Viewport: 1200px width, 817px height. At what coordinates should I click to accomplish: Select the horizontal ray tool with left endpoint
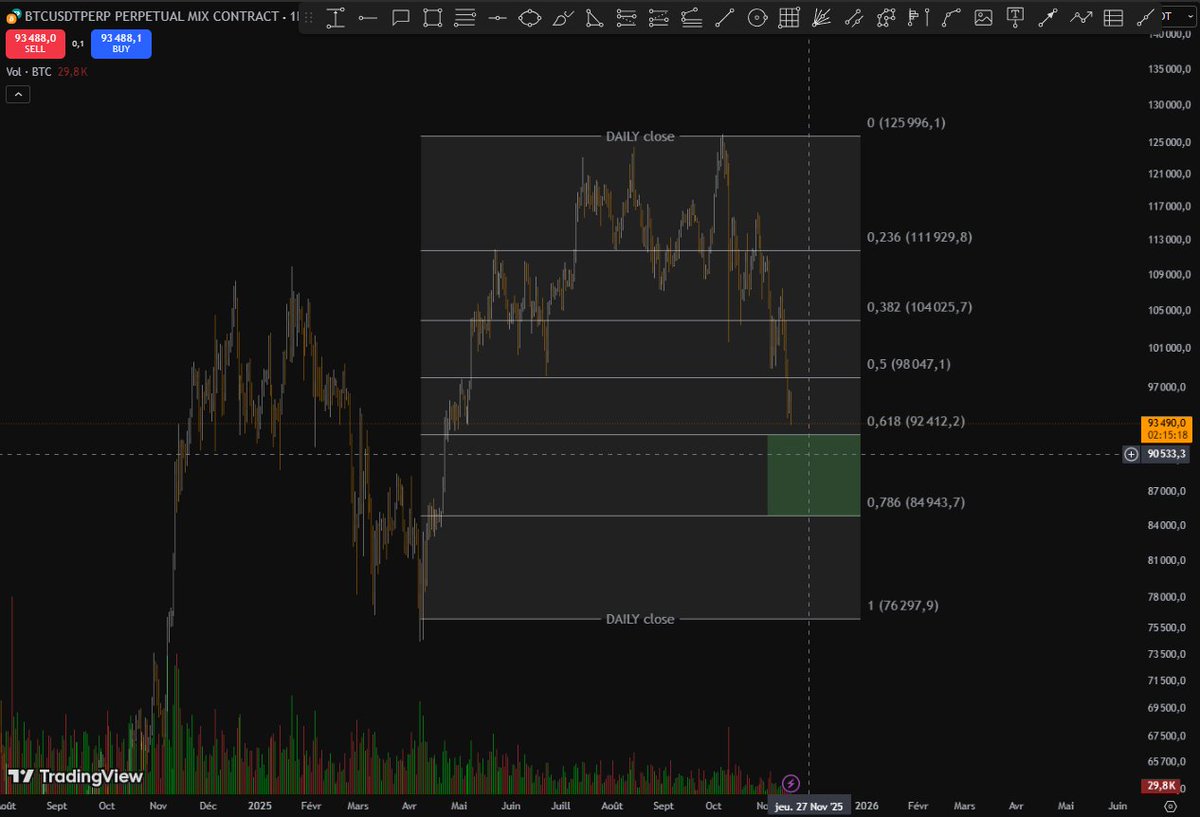[x=368, y=16]
